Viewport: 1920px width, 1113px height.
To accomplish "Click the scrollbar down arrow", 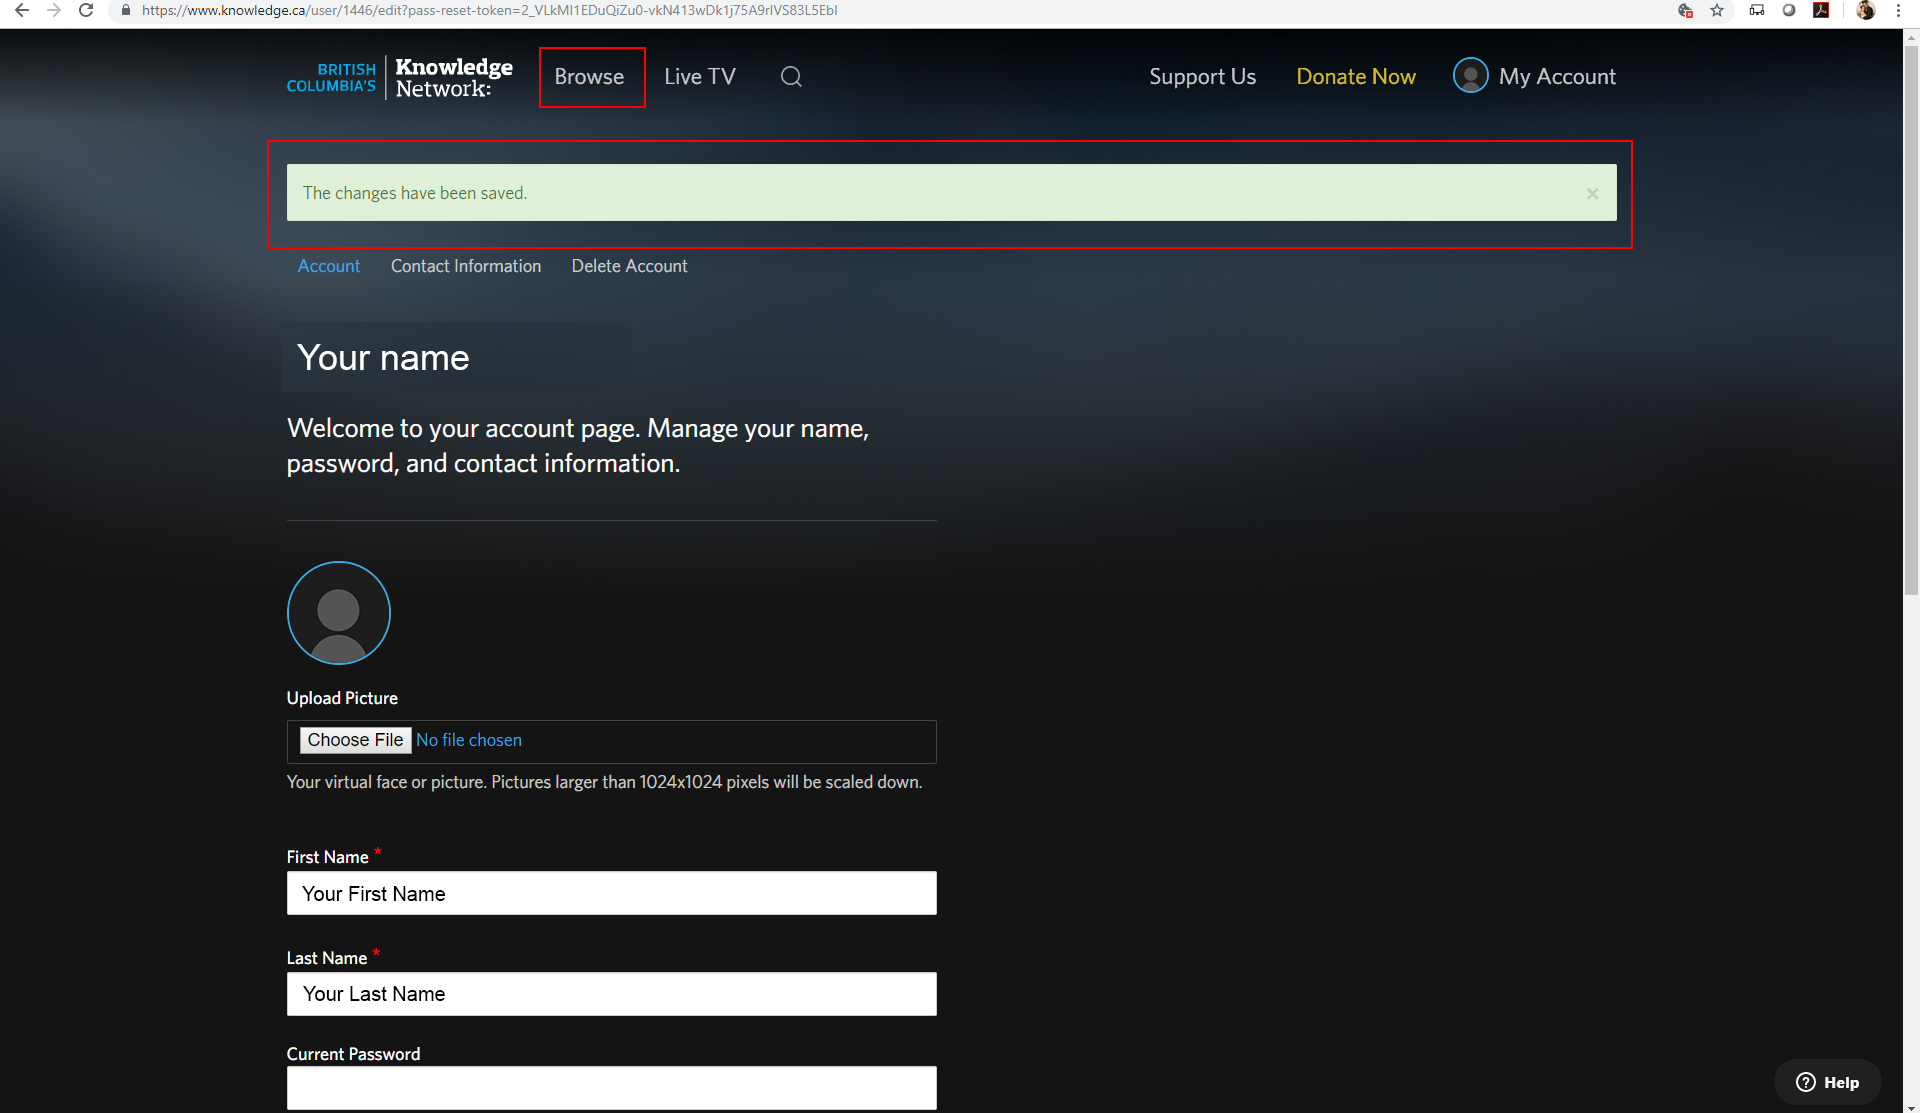I will 1911,1105.
